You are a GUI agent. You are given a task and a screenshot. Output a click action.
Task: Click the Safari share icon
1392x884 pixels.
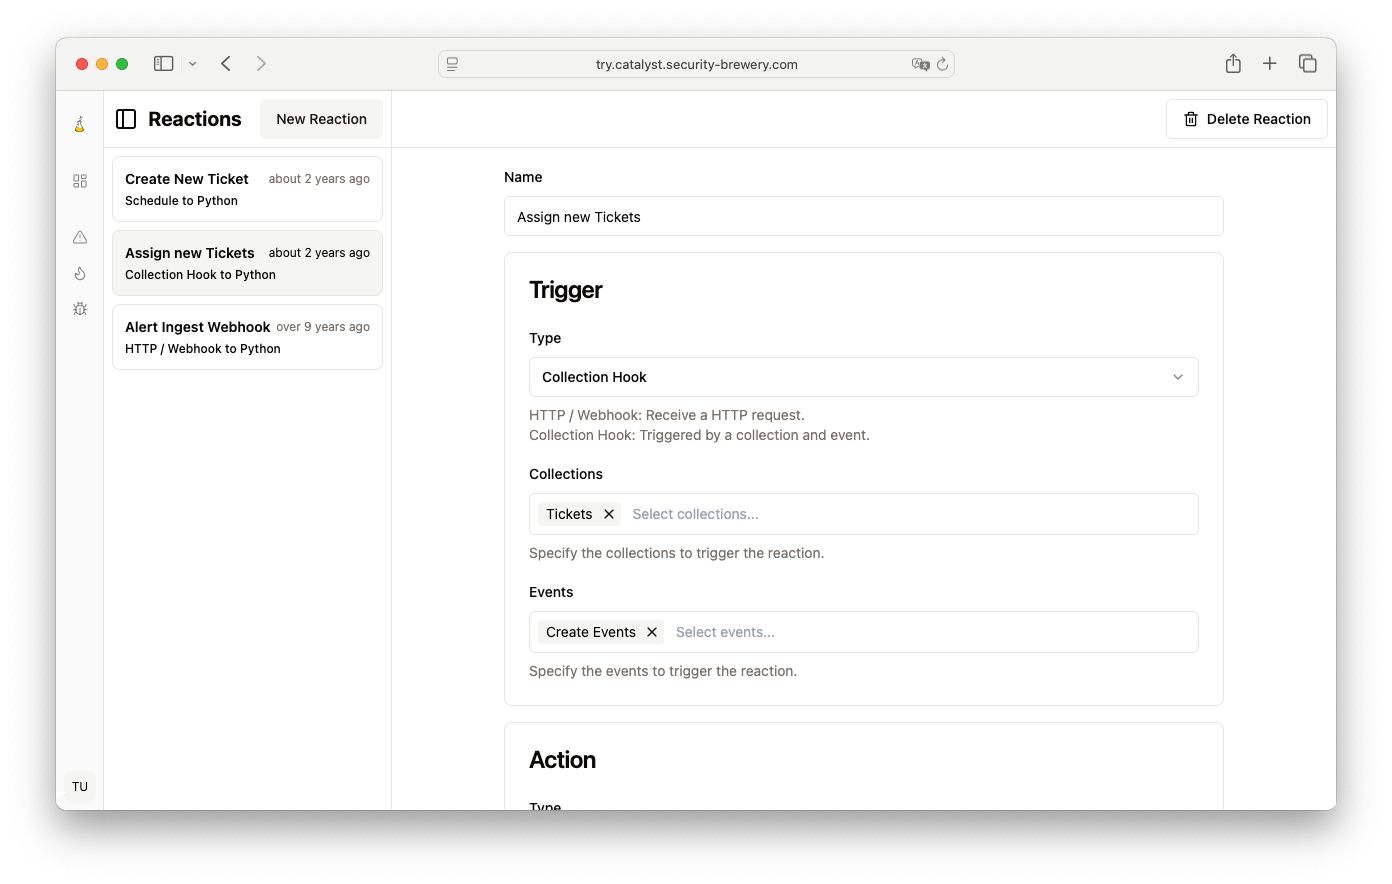(1233, 64)
